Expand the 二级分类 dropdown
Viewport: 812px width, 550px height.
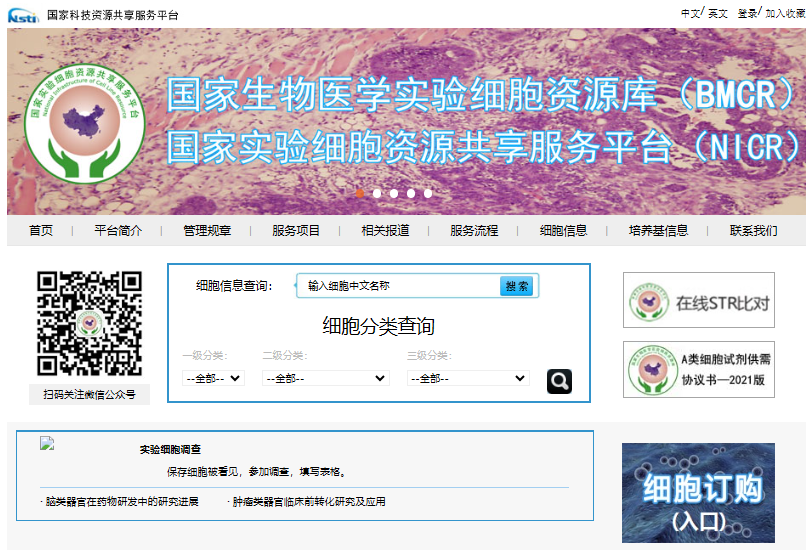click(324, 378)
